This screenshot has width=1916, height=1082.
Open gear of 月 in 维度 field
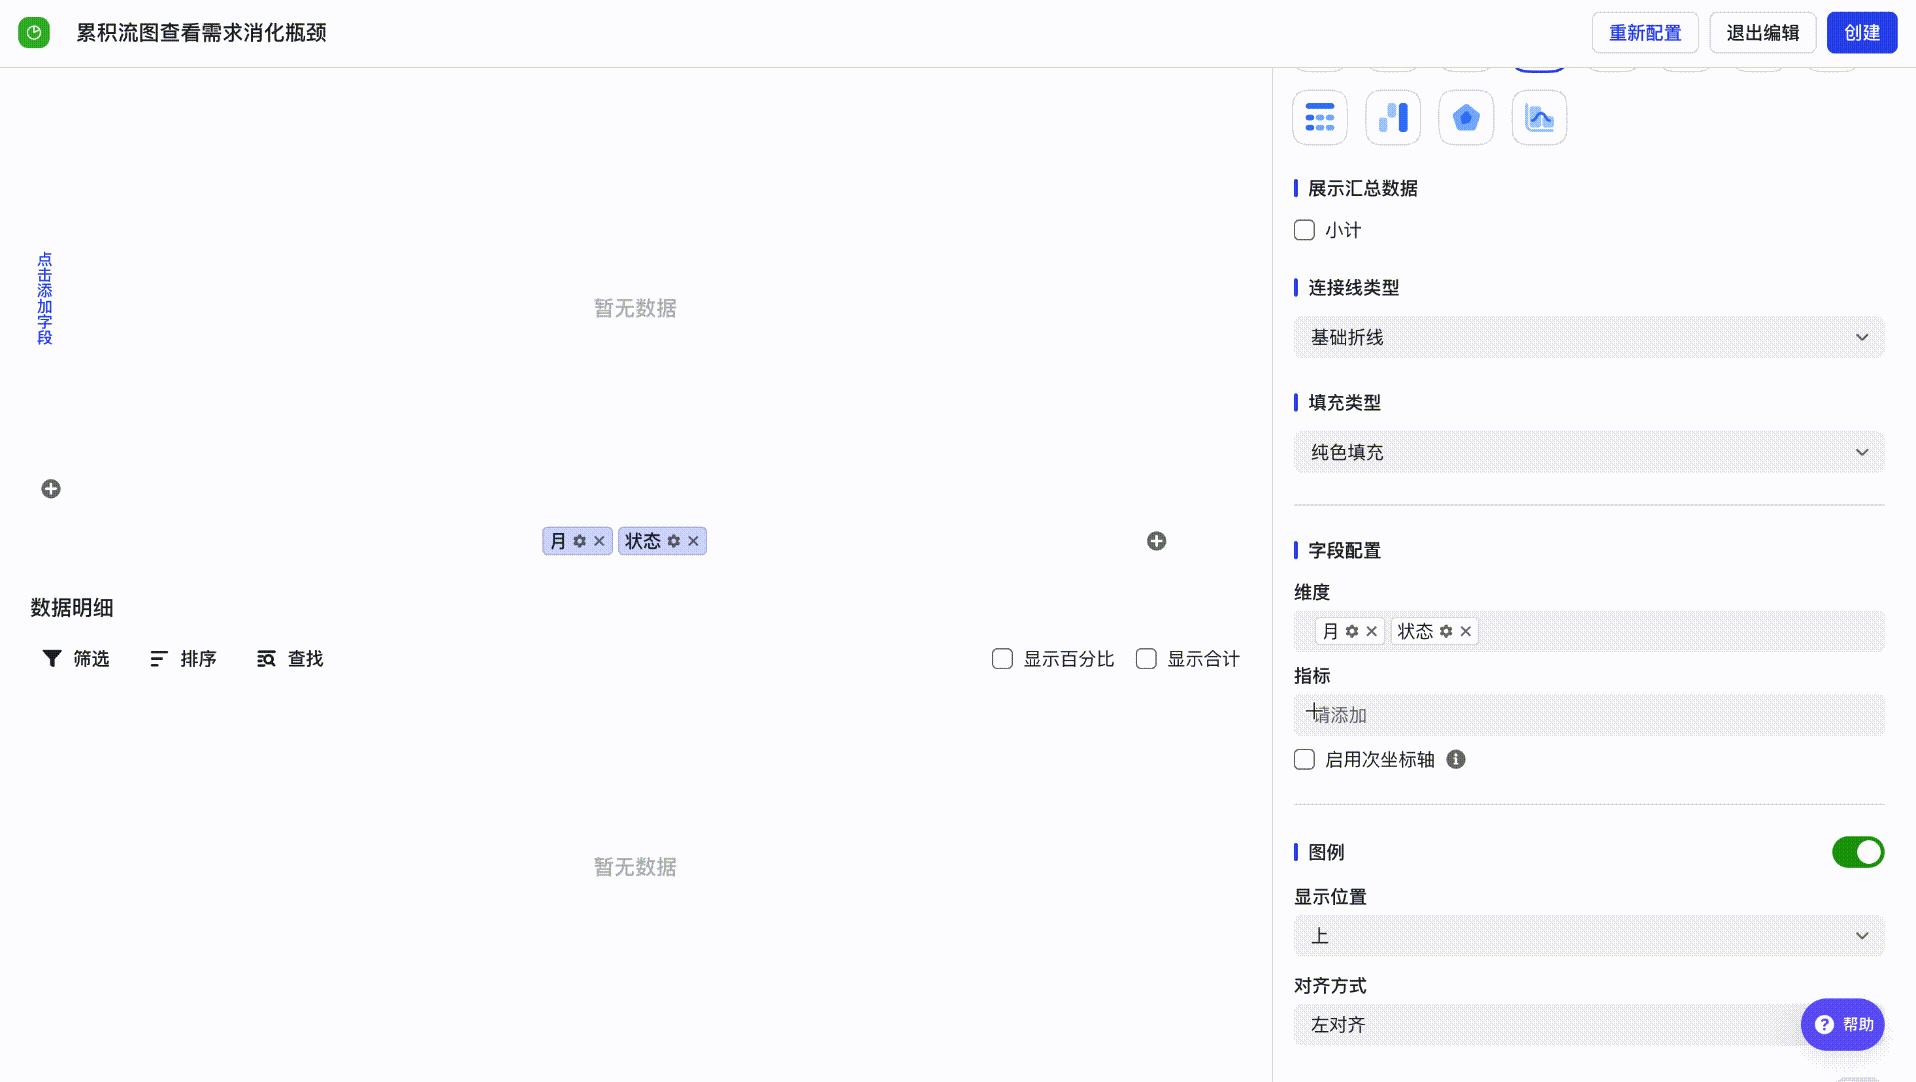coord(1352,631)
